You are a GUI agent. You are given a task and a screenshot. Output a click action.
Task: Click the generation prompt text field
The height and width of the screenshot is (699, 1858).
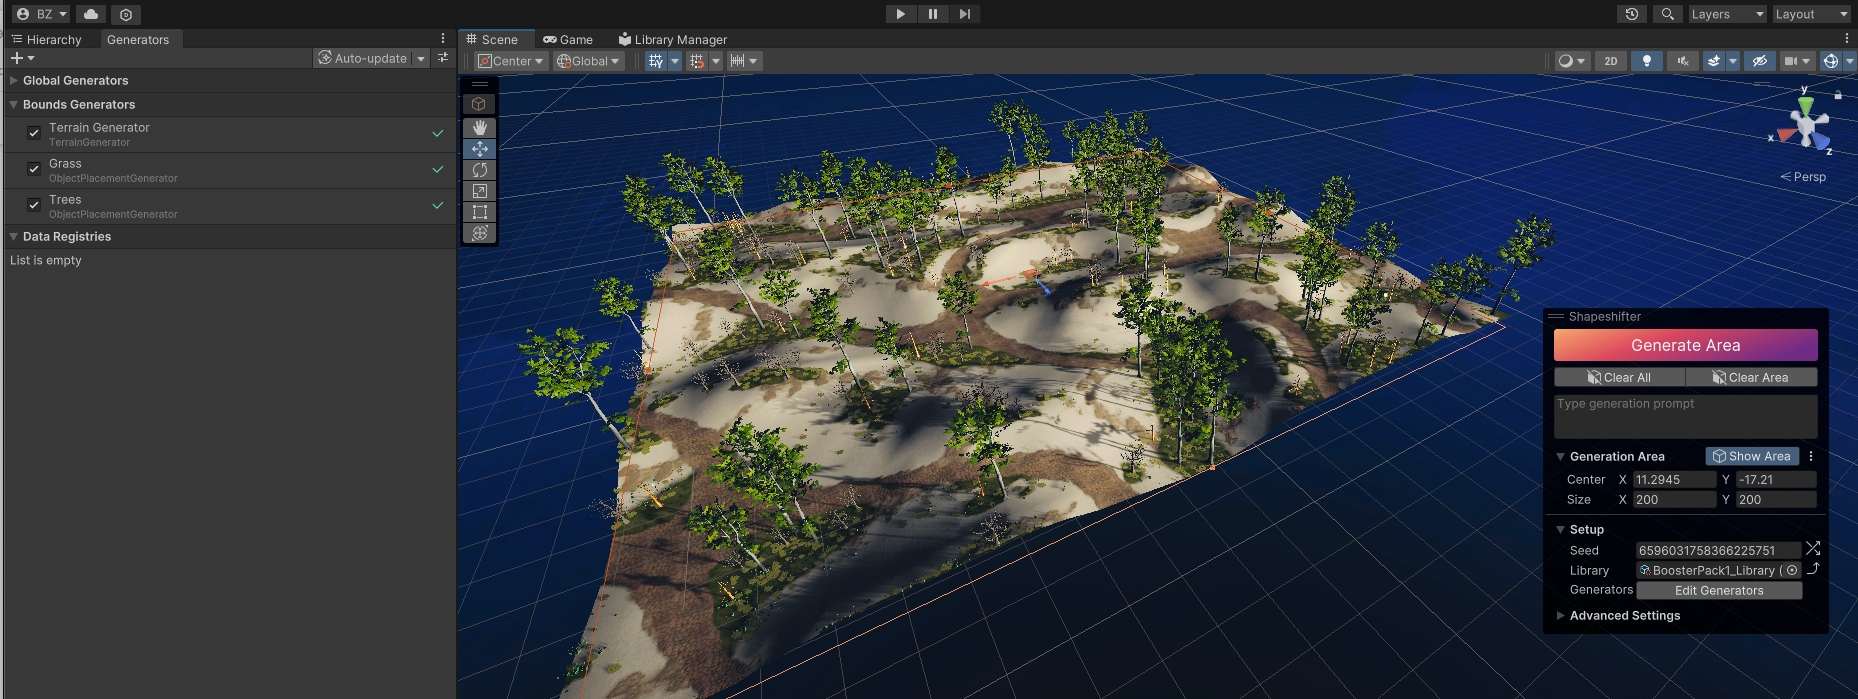click(1685, 416)
